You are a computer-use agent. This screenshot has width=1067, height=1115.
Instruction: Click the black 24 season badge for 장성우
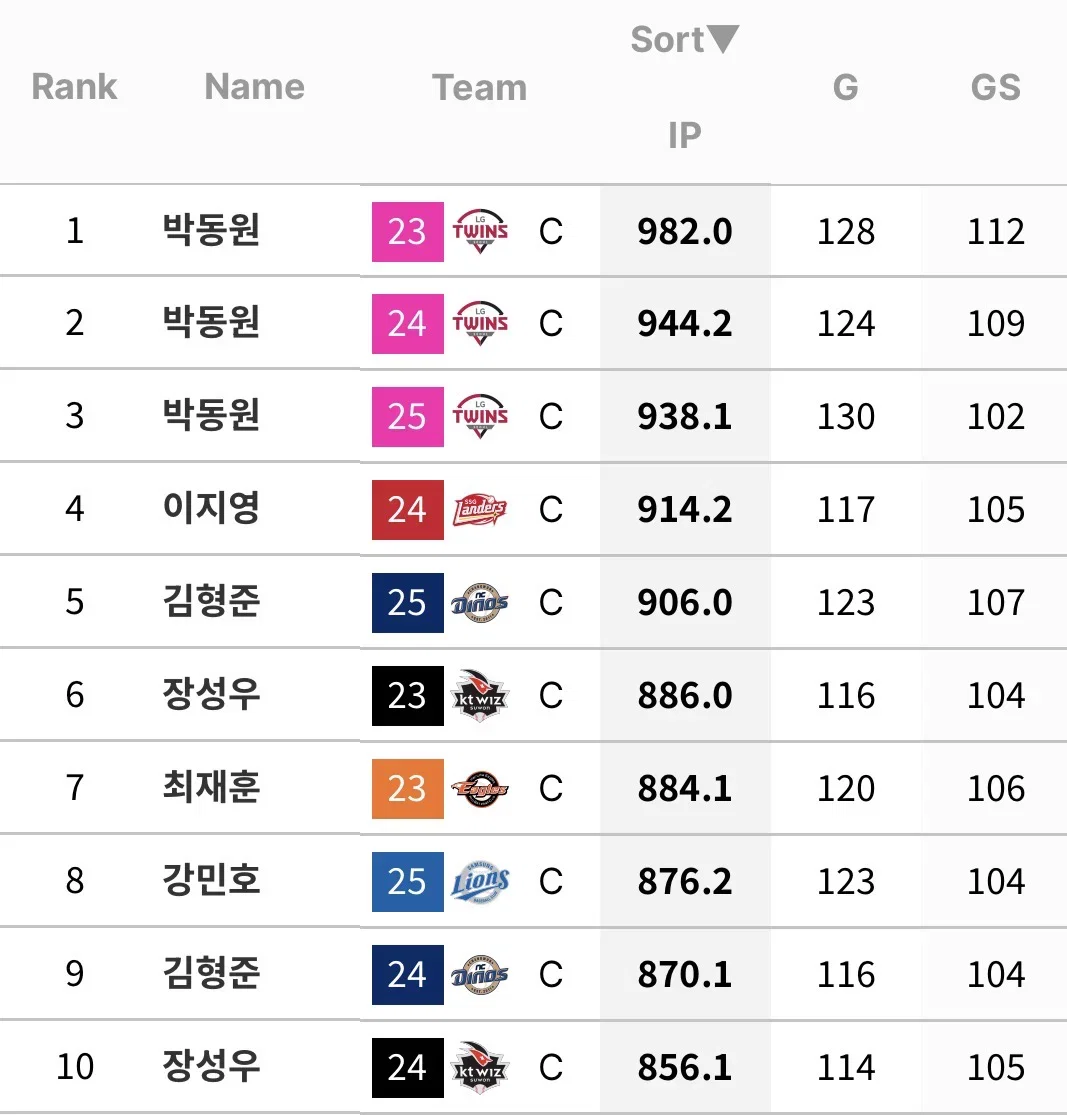click(x=408, y=1067)
